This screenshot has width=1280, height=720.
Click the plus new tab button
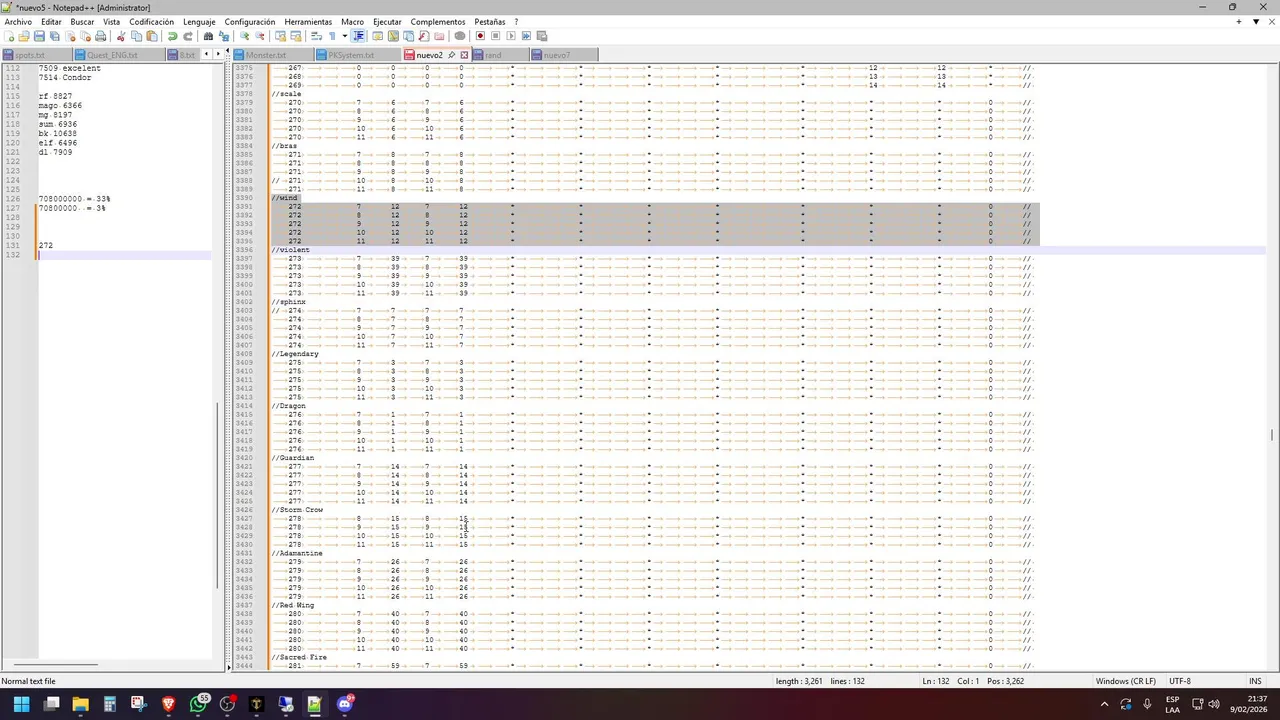pos(1239,21)
